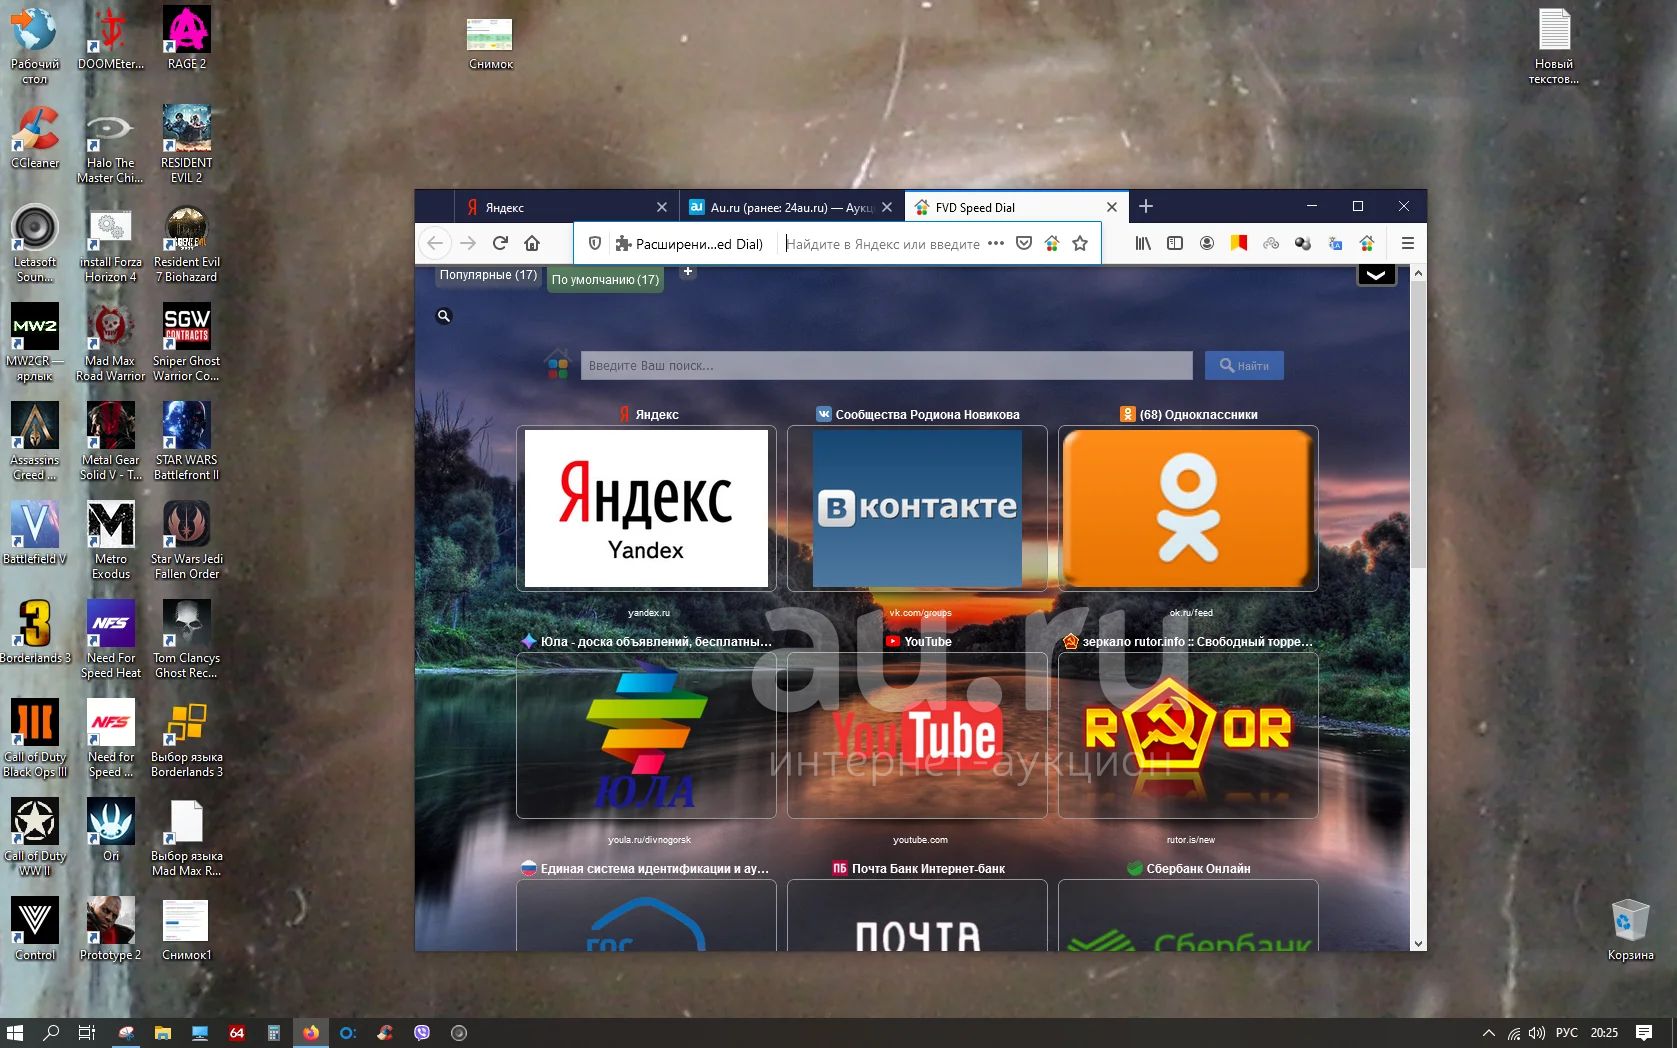The width and height of the screenshot is (1677, 1048).
Task: Select Mad Max Road Warrior desktop icon
Action: pyautogui.click(x=110, y=343)
